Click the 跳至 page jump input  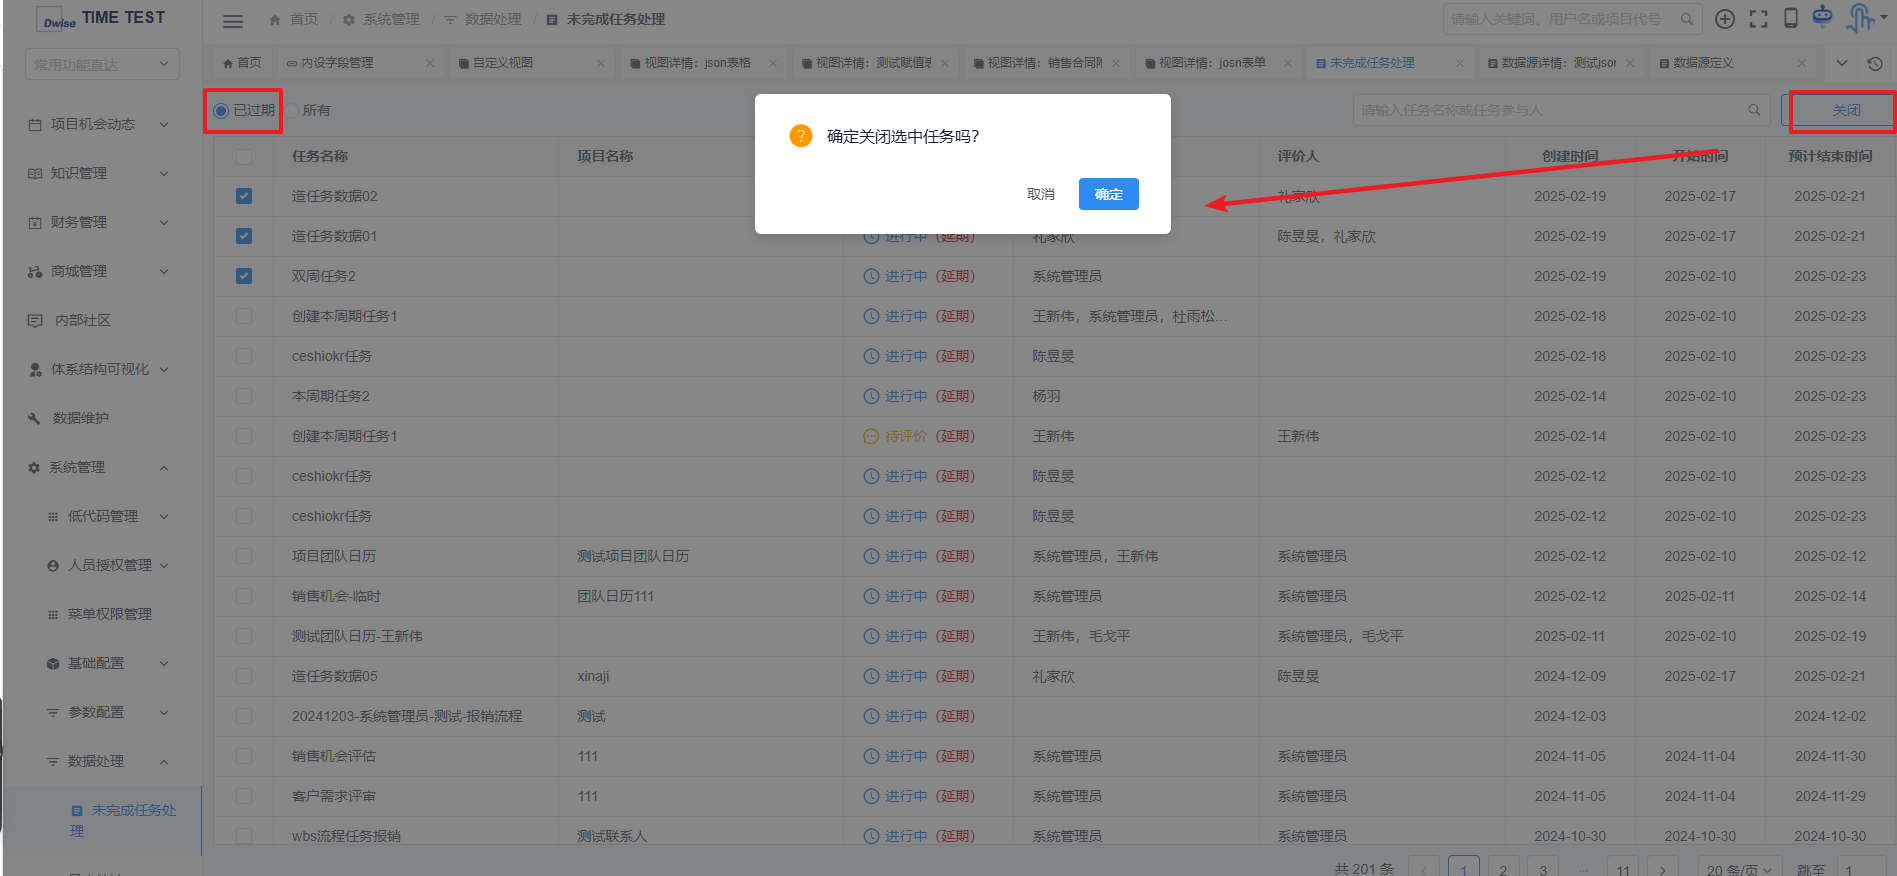coord(1862,869)
